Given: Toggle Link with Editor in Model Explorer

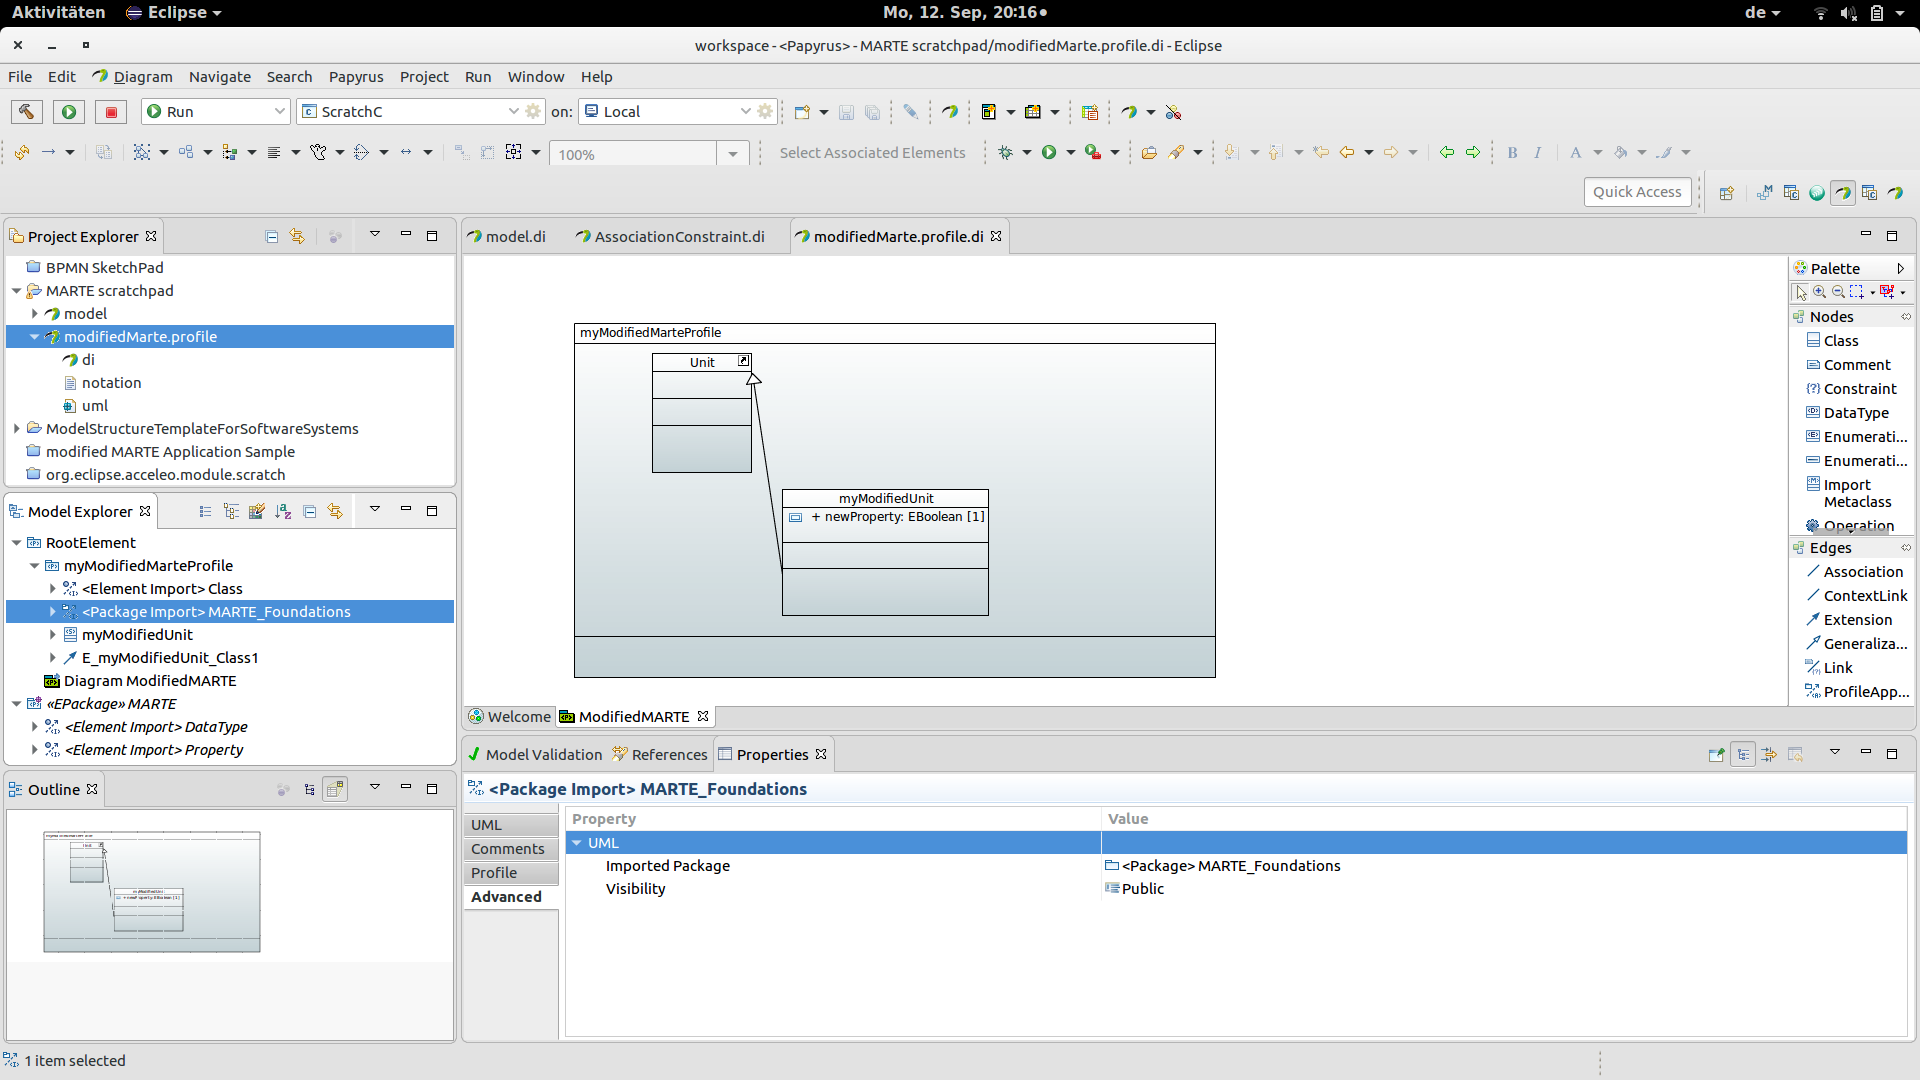Looking at the screenshot, I should click(335, 512).
